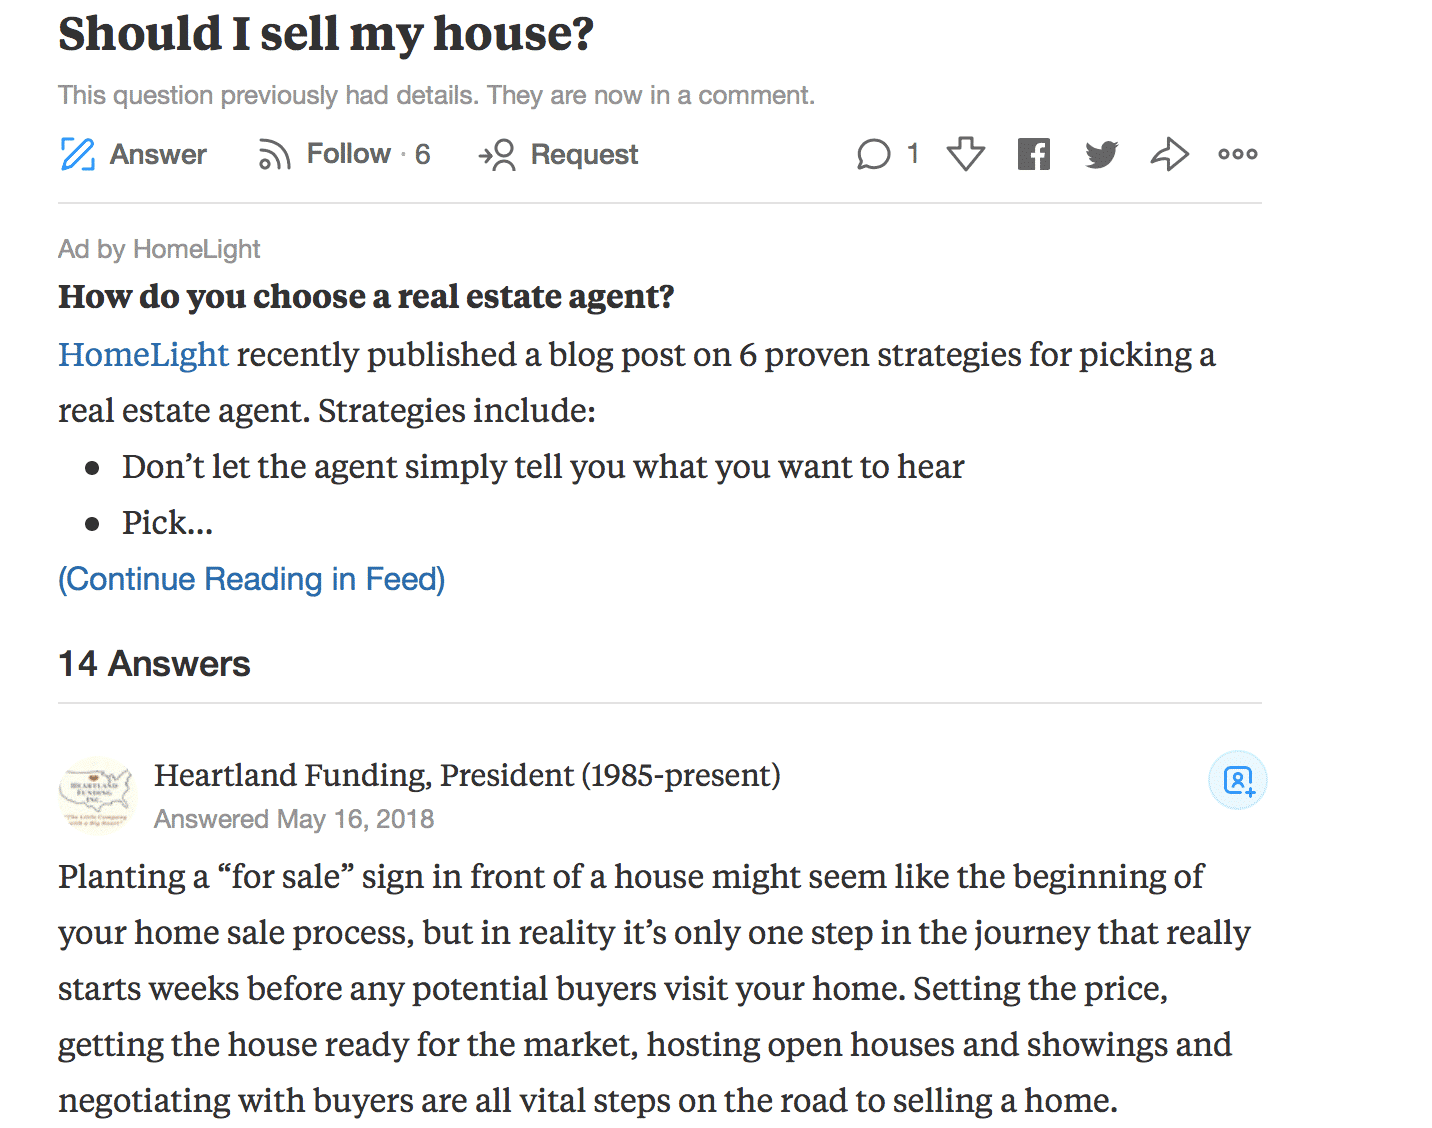Open the Heartland Funding profile avatar
This screenshot has width=1432, height=1128.
coord(96,793)
